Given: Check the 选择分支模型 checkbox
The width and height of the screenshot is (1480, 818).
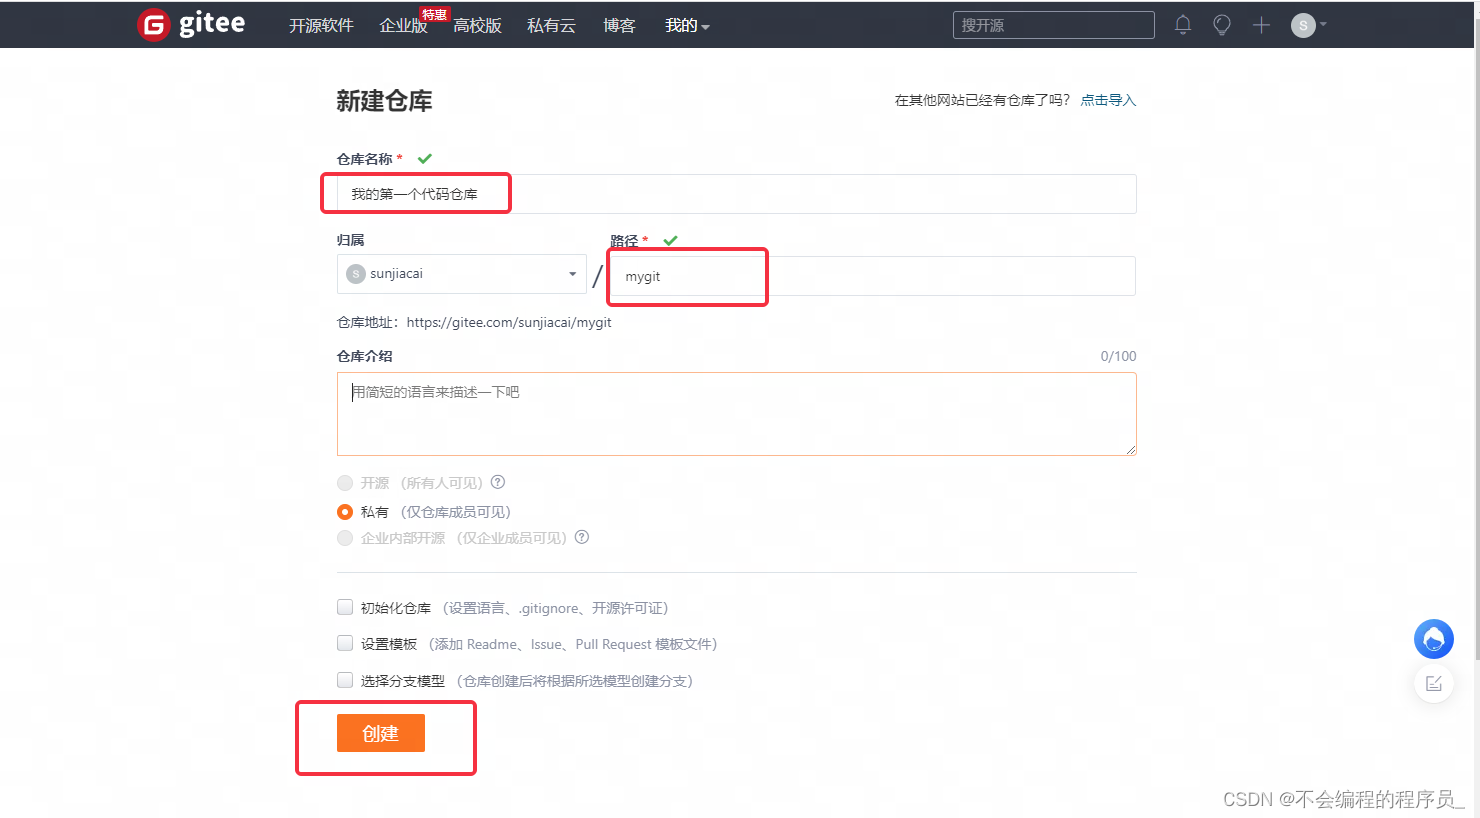Looking at the screenshot, I should 345,680.
